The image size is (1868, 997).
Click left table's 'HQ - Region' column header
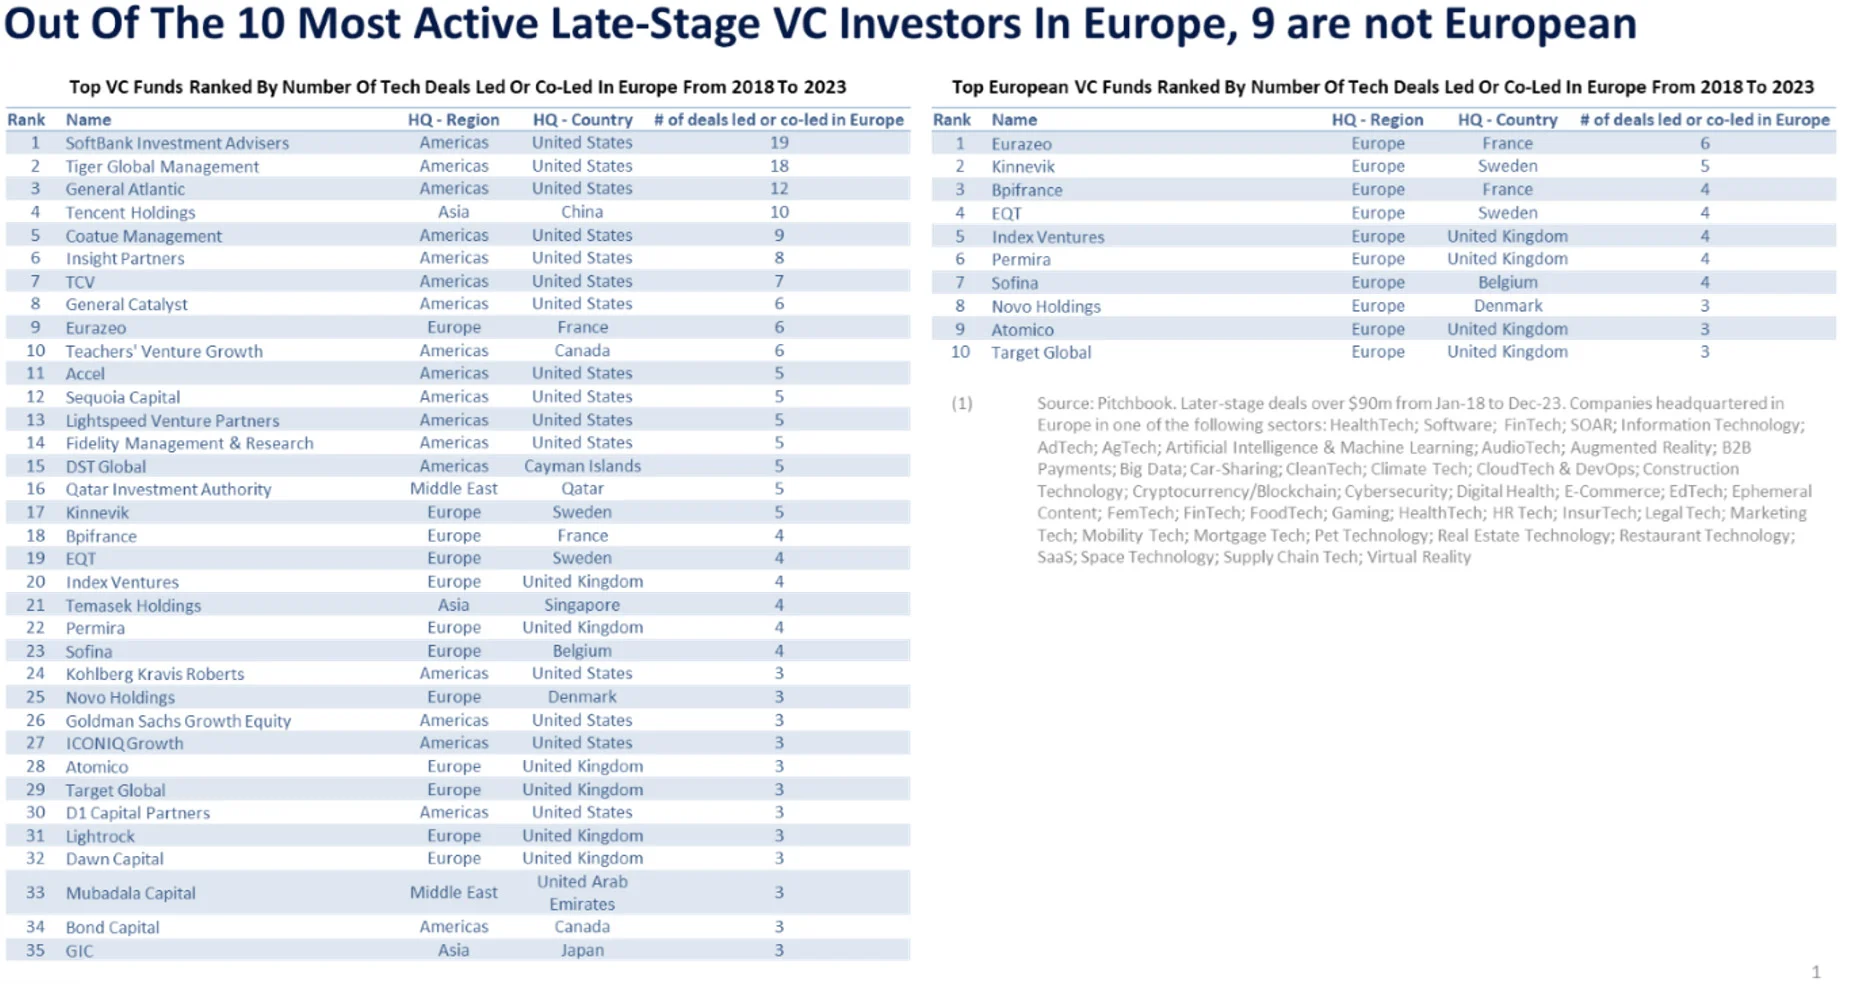tap(453, 120)
